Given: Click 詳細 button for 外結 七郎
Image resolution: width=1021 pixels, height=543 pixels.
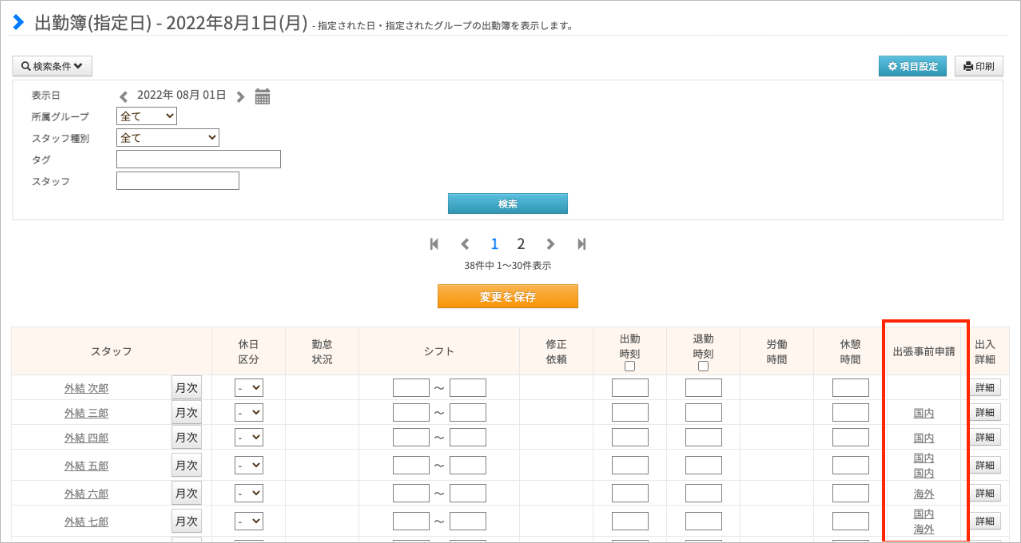Looking at the screenshot, I should (985, 521).
